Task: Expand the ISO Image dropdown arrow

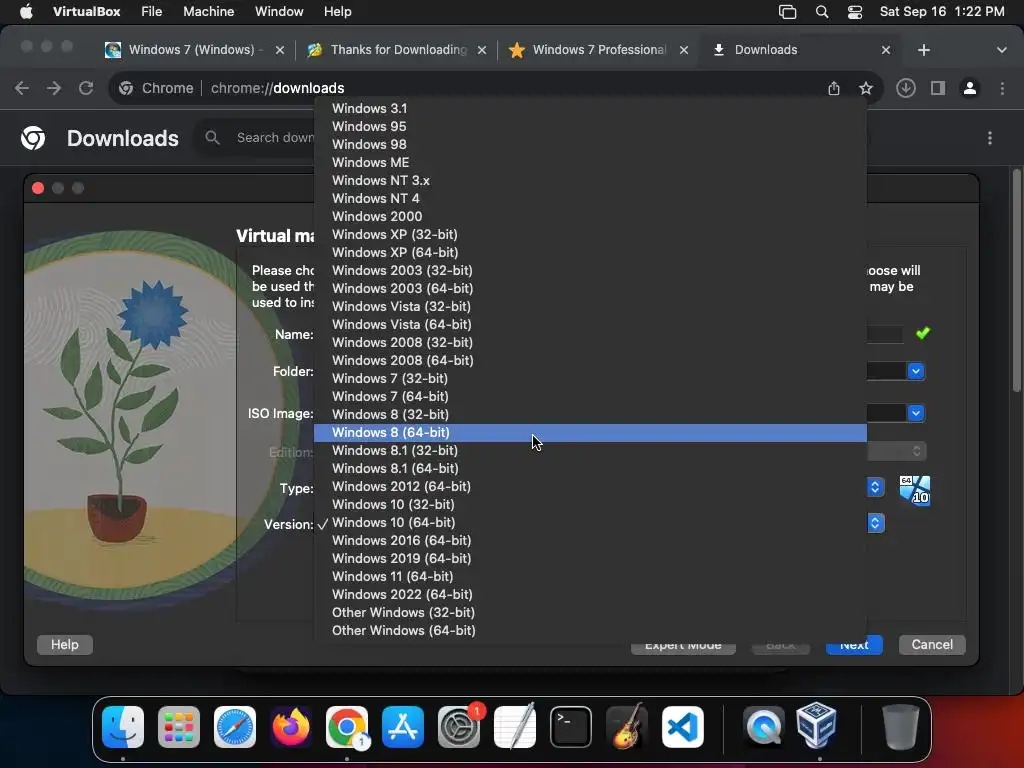Action: tap(916, 413)
